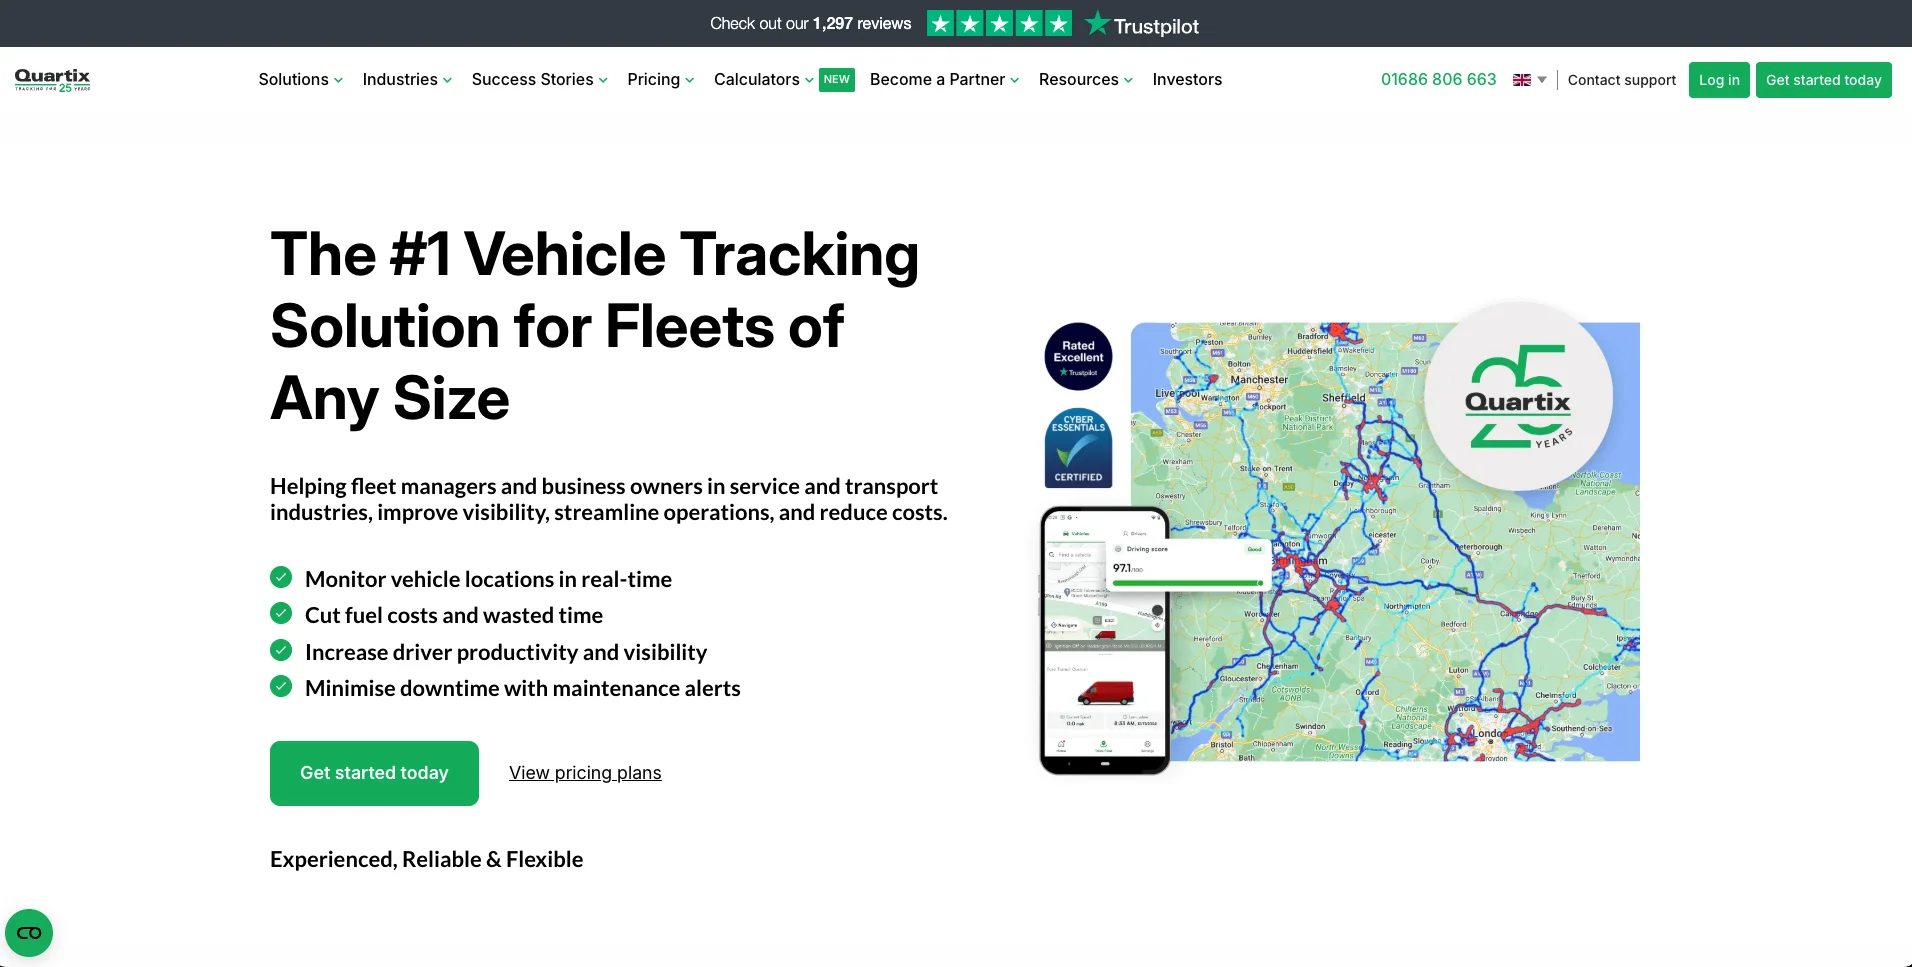
Task: Open the accessibility widget round green button
Action: pyautogui.click(x=29, y=933)
